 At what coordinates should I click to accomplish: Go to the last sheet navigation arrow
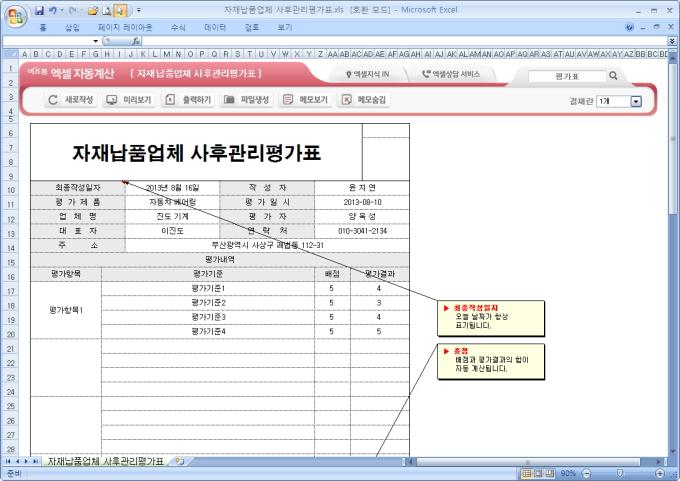(x=35, y=461)
